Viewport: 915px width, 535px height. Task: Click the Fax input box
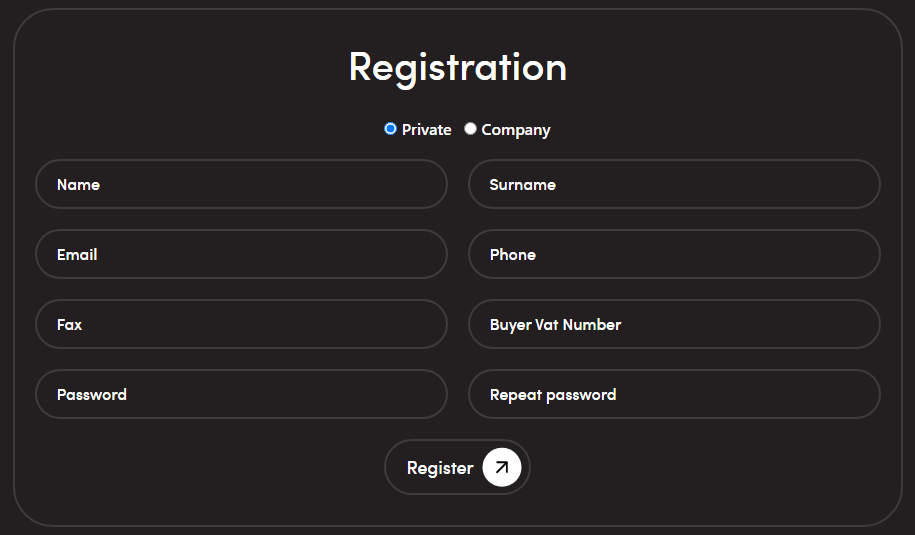point(241,325)
